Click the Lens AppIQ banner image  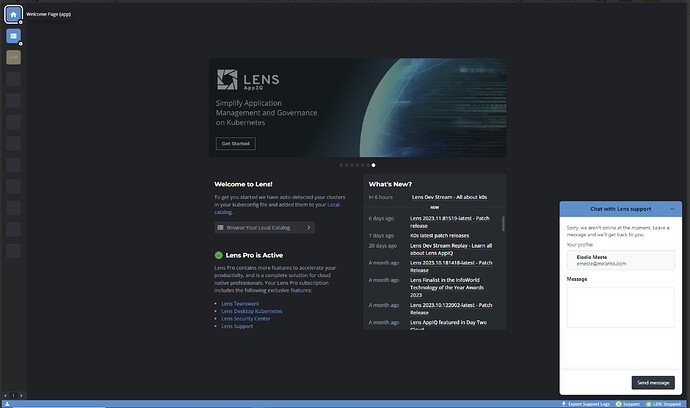point(357,107)
